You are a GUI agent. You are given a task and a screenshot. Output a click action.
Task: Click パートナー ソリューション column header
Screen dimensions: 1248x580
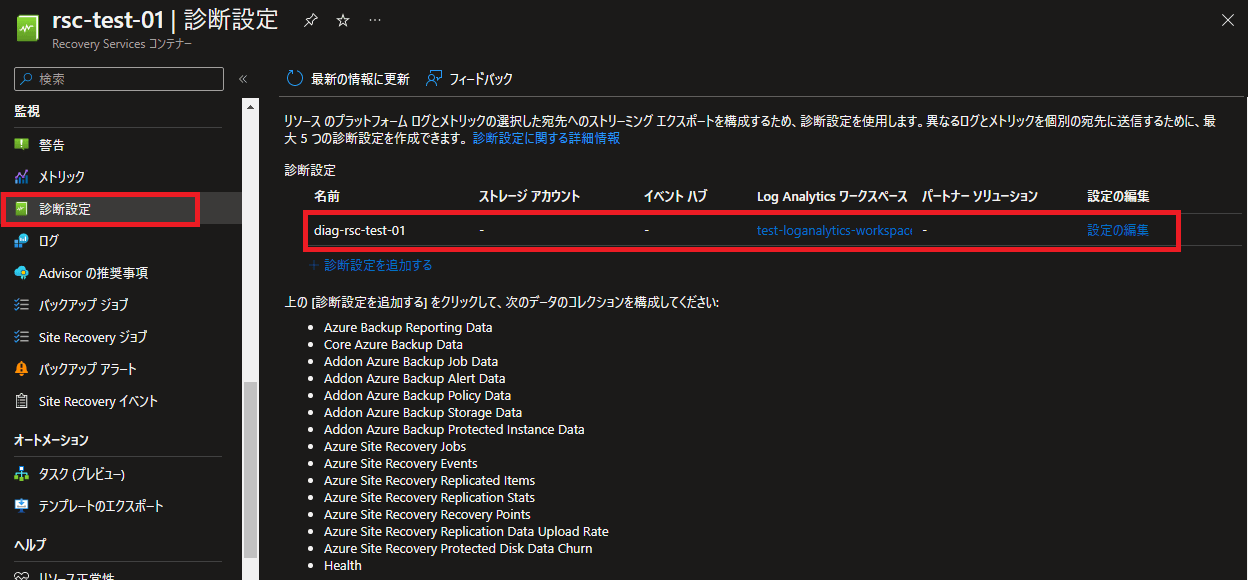[980, 196]
